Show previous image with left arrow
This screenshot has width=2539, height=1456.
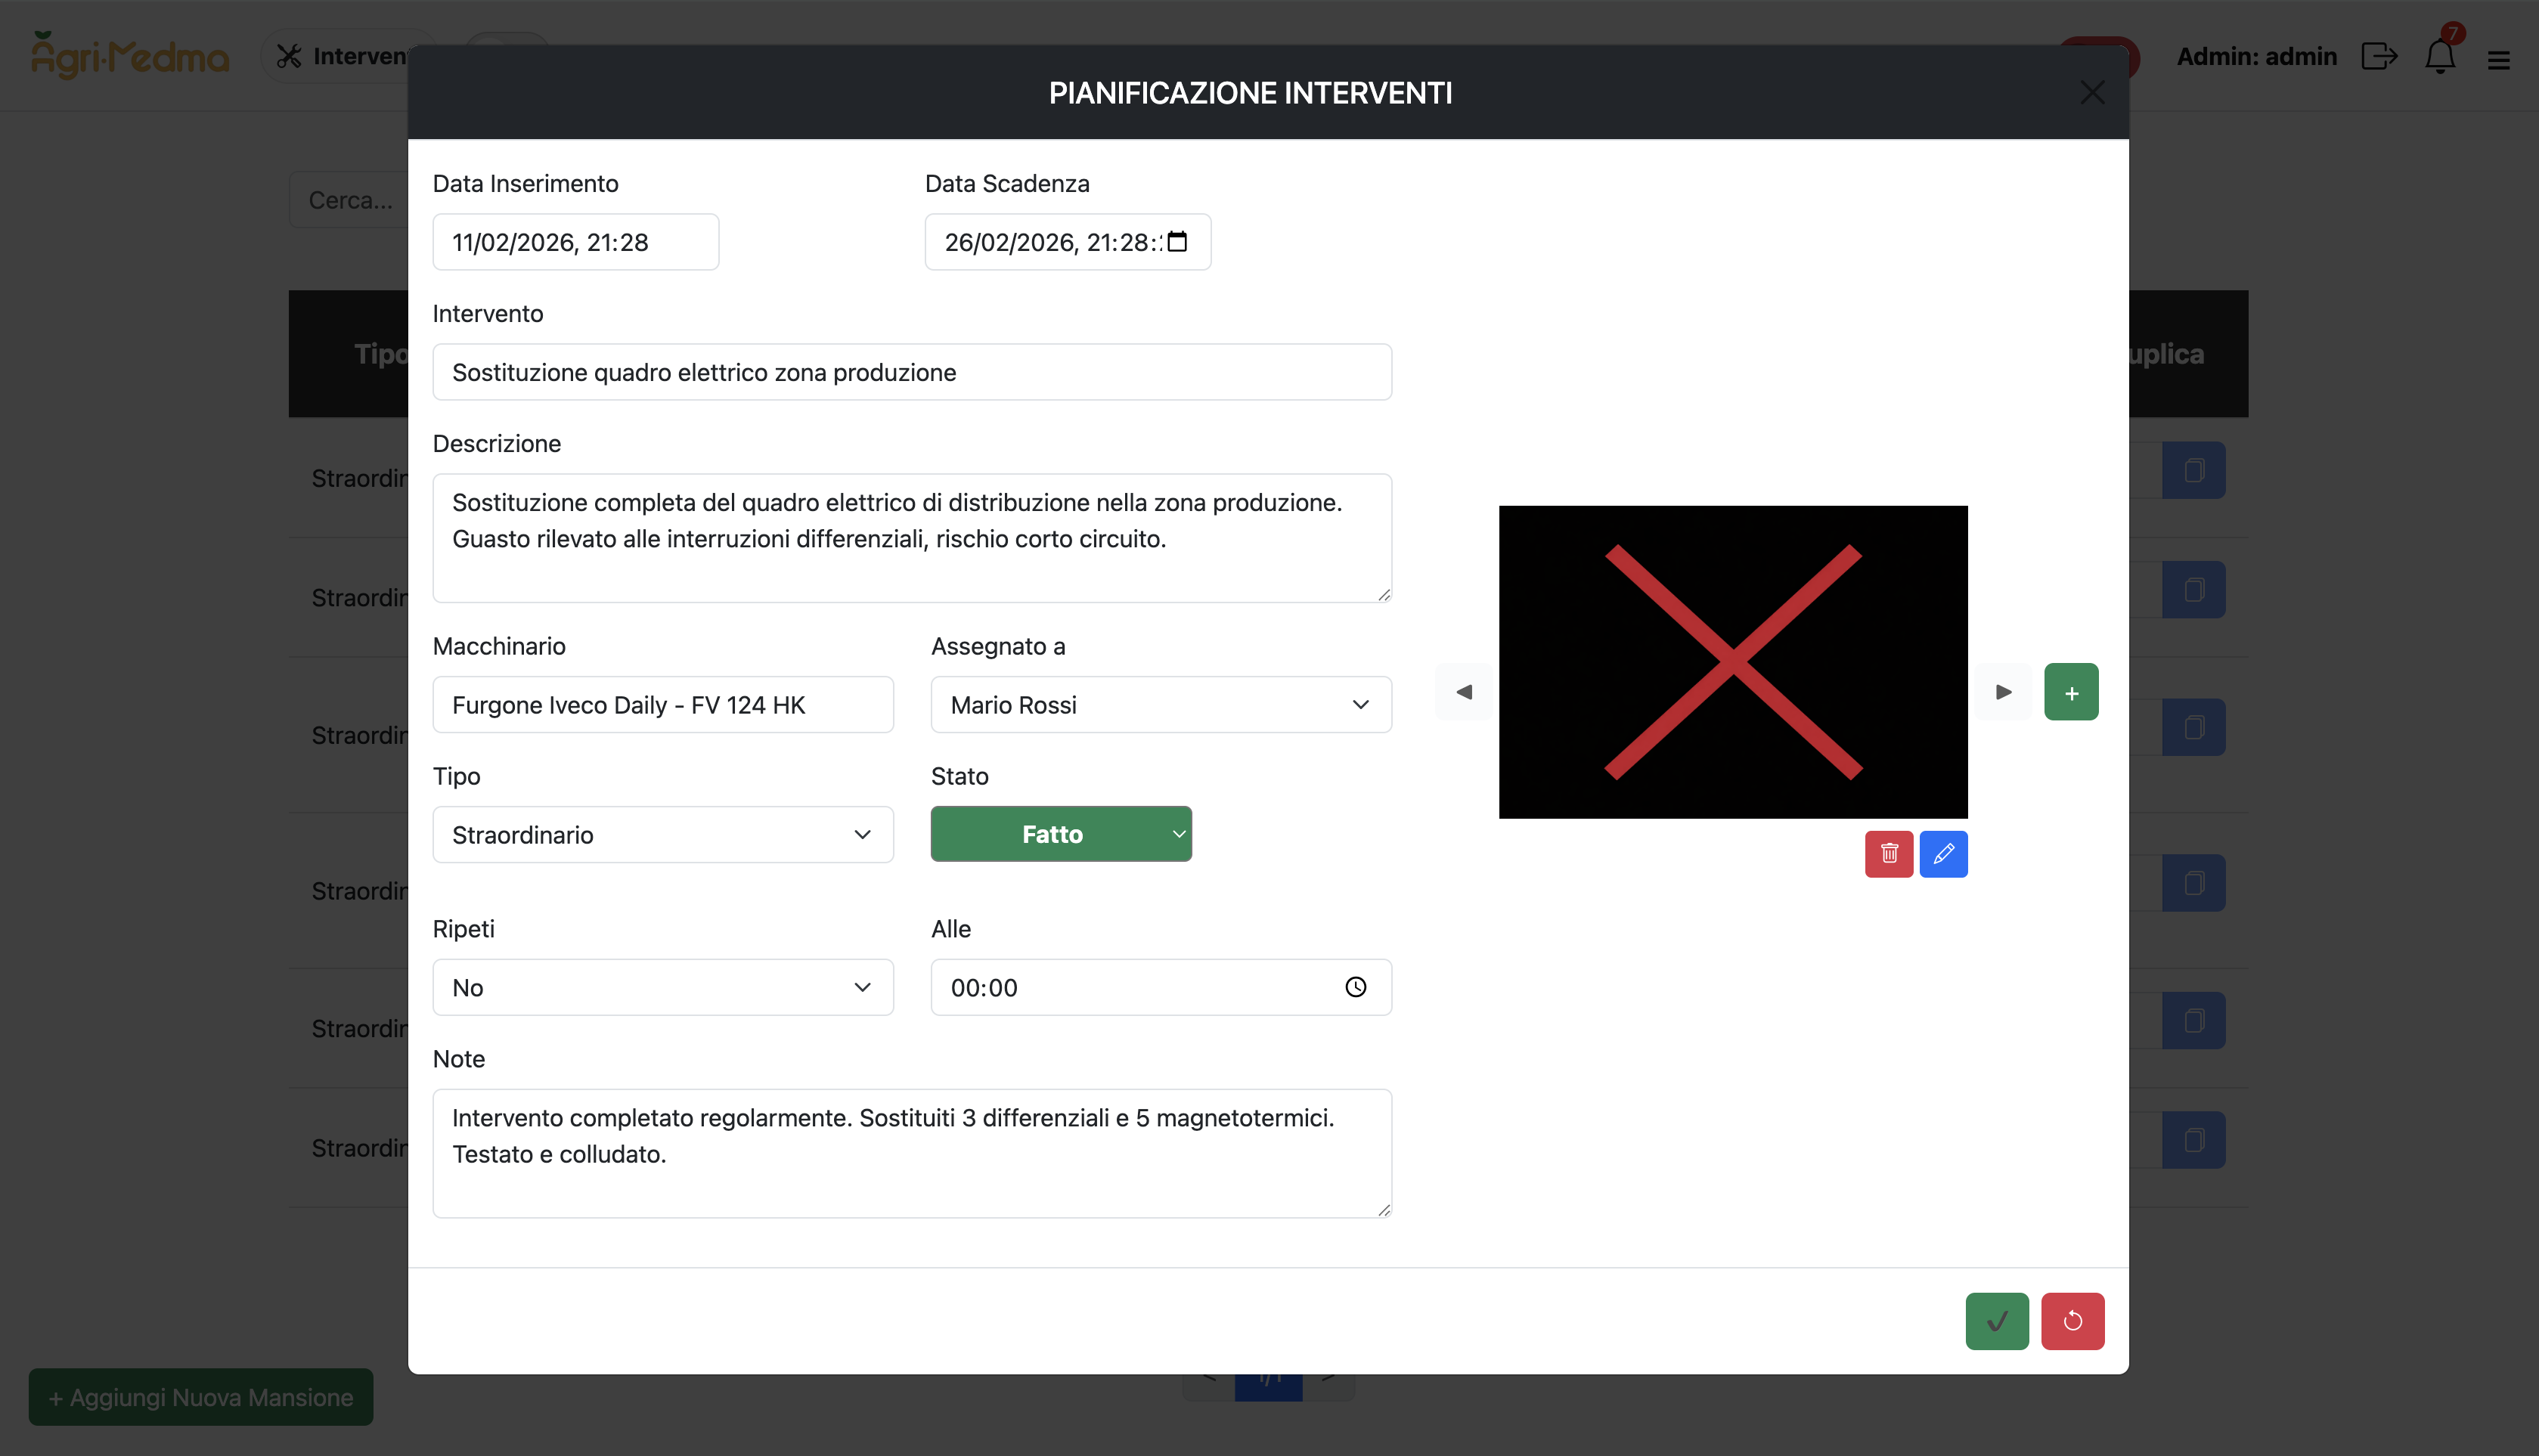pyautogui.click(x=1464, y=692)
